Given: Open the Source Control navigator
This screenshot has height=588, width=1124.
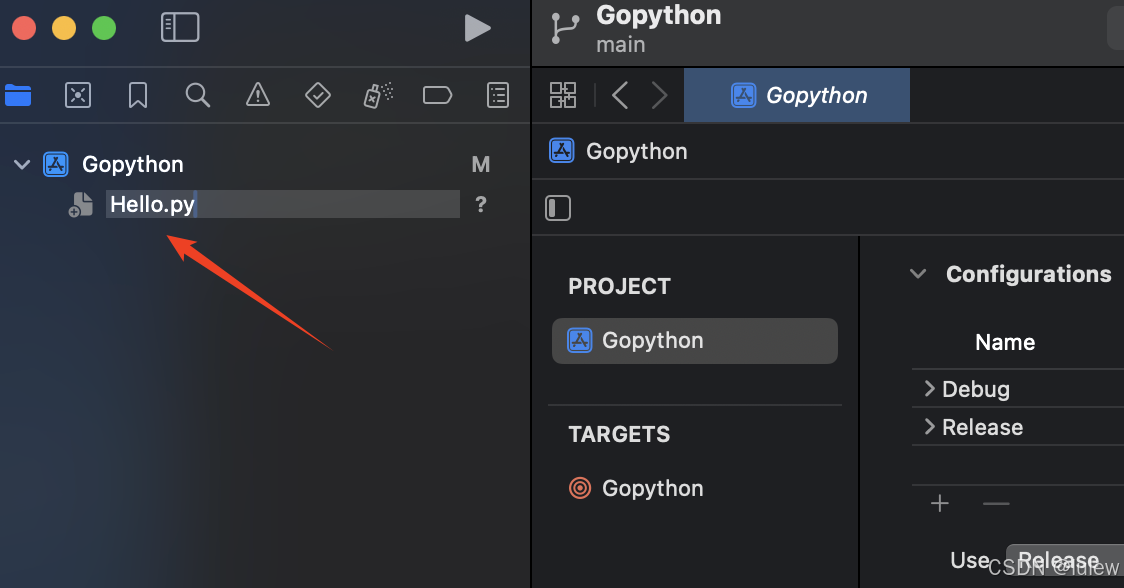Looking at the screenshot, I should click(78, 95).
